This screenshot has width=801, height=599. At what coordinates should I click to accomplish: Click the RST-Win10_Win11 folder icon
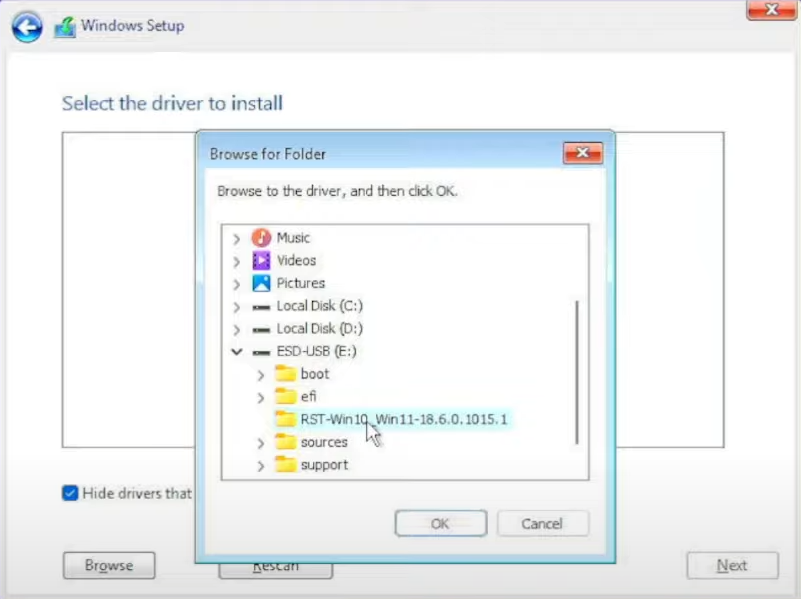pos(286,419)
